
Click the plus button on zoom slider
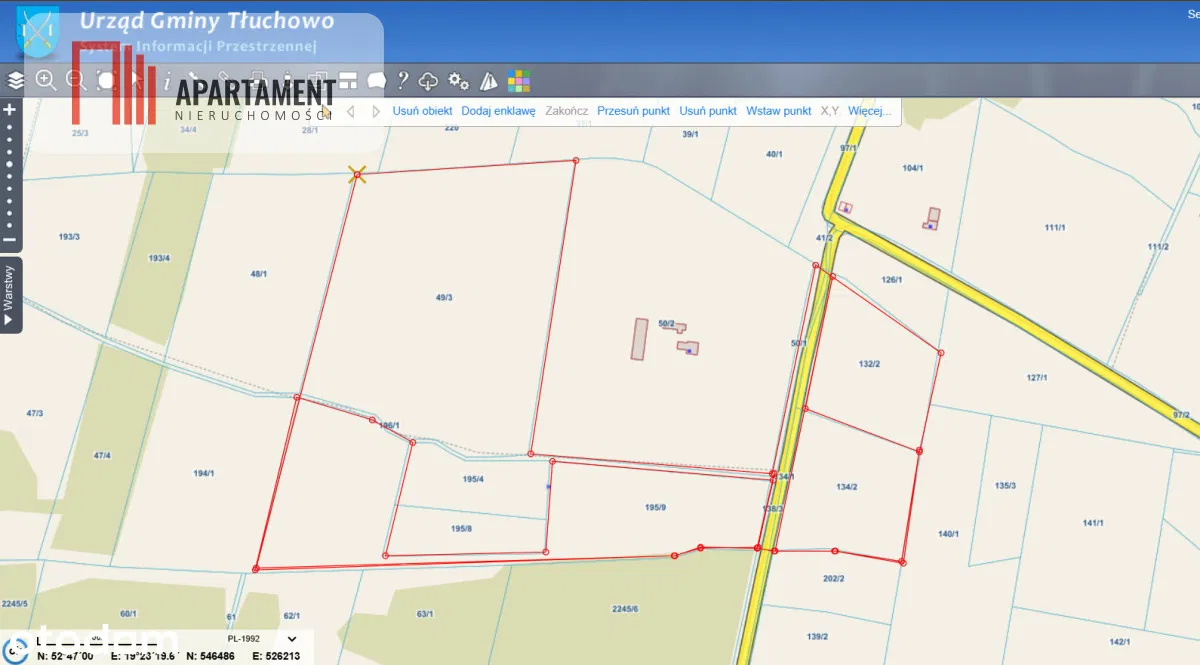[10, 110]
